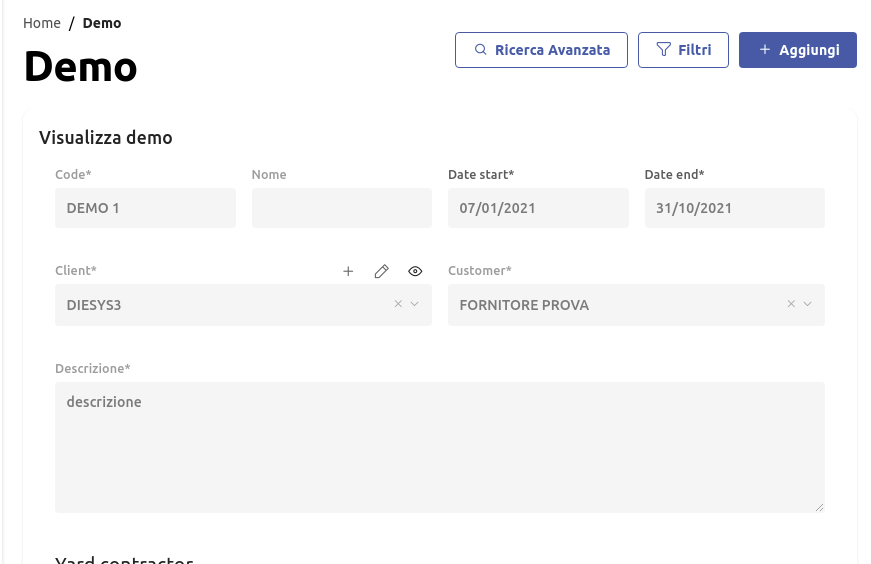Click the magnifier icon in Ricerca Avanzata
The height and width of the screenshot is (564, 871).
480,50
